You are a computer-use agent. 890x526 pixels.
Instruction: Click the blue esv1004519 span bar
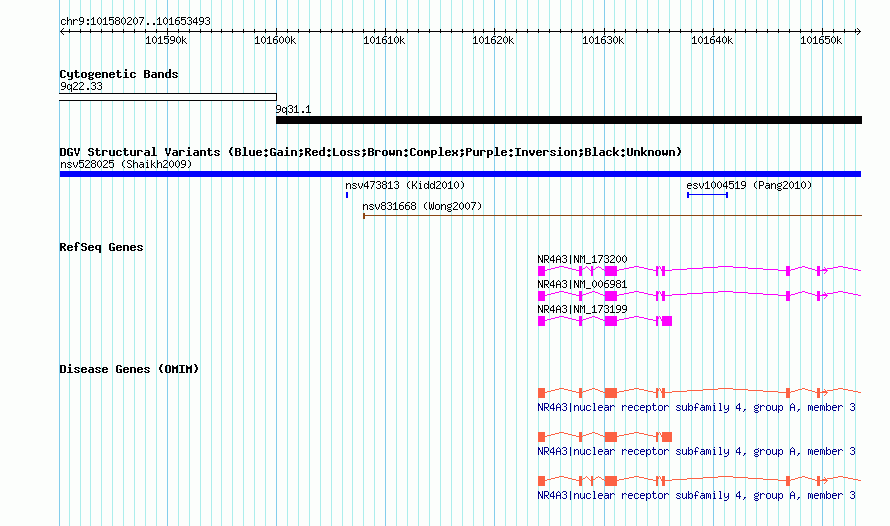pos(707,195)
